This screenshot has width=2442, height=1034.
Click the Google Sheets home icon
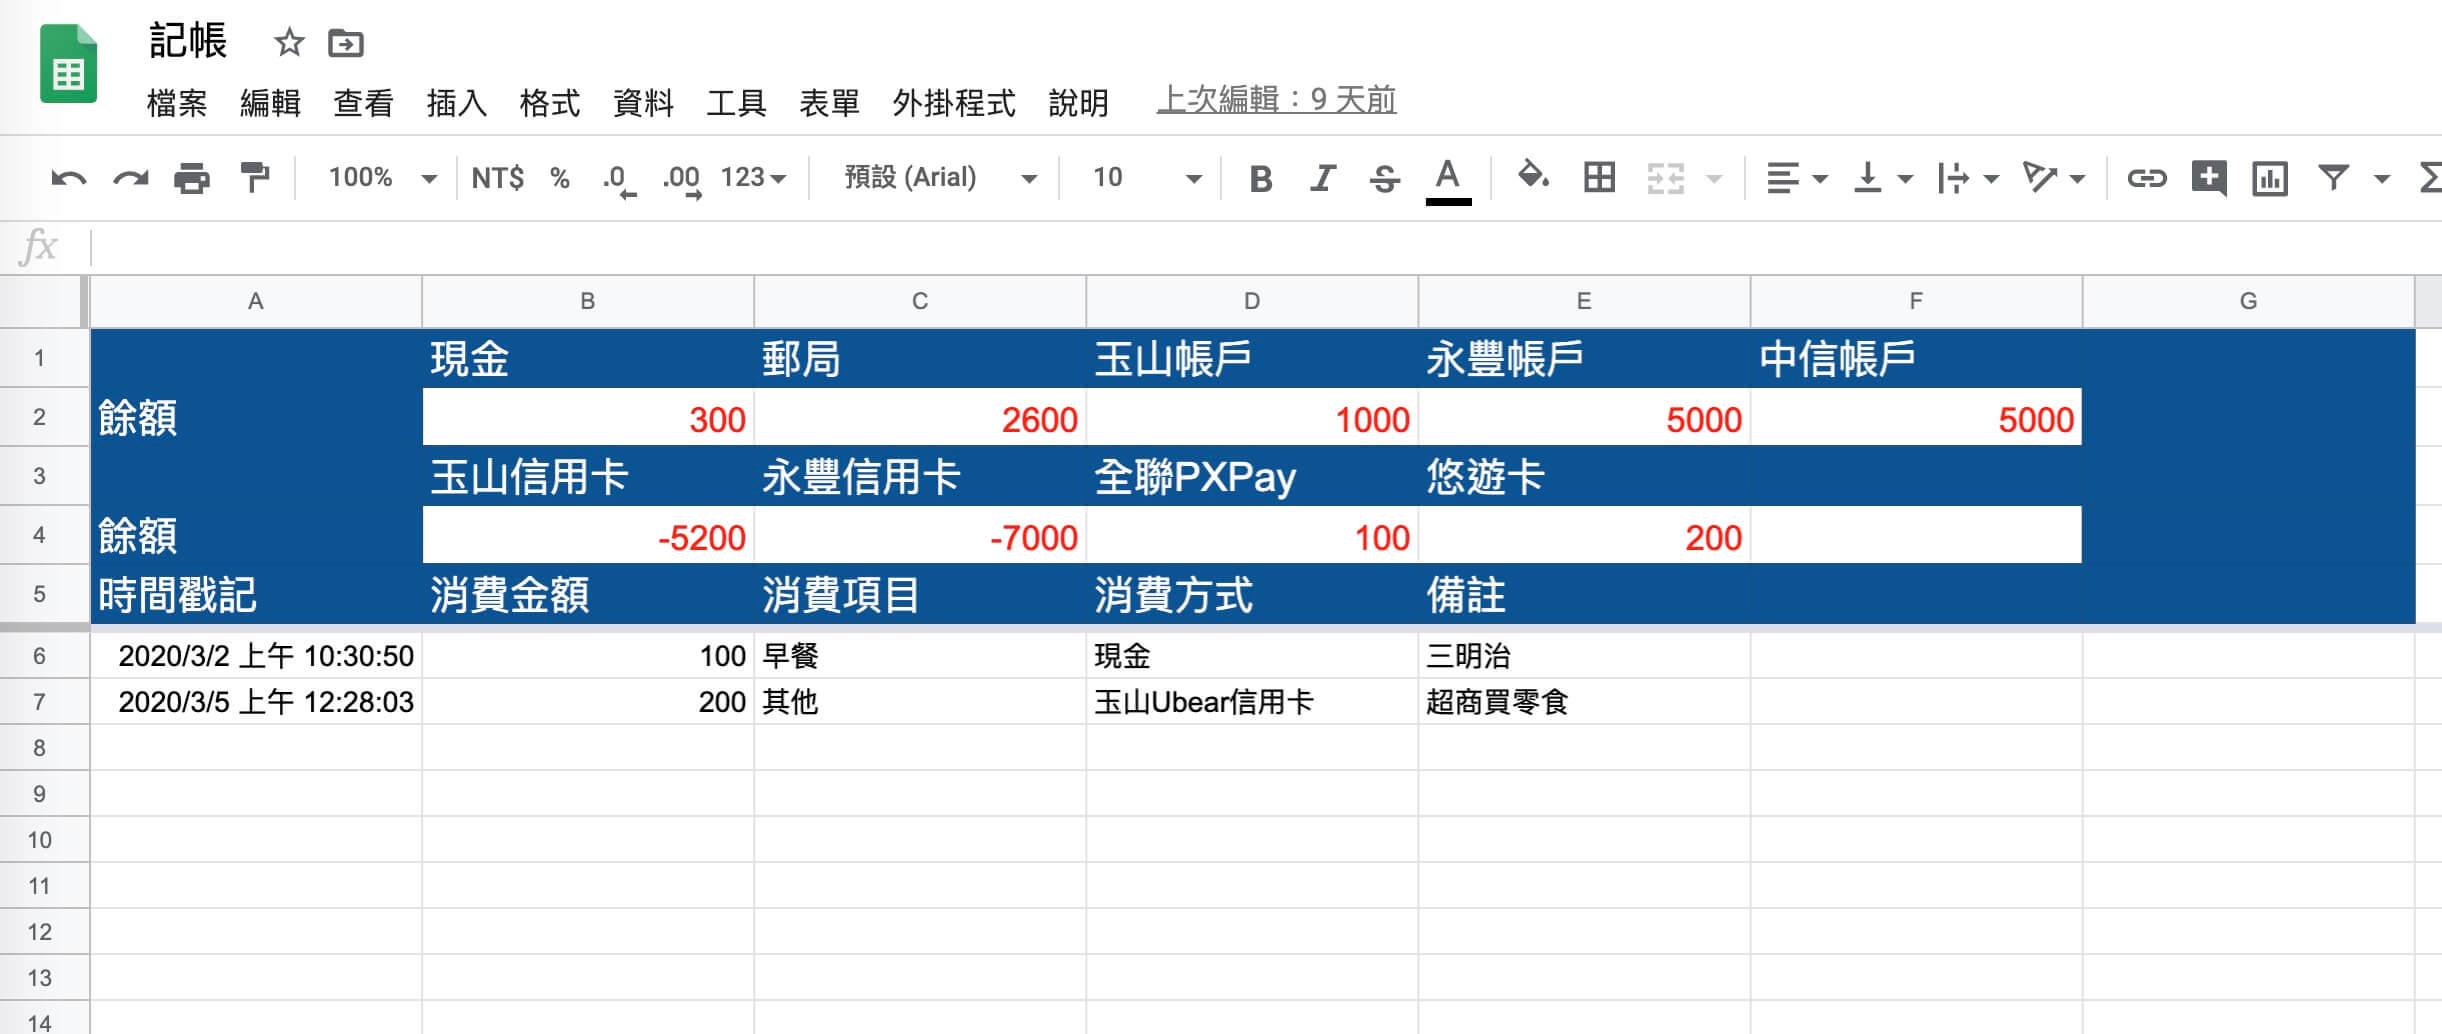[x=69, y=65]
